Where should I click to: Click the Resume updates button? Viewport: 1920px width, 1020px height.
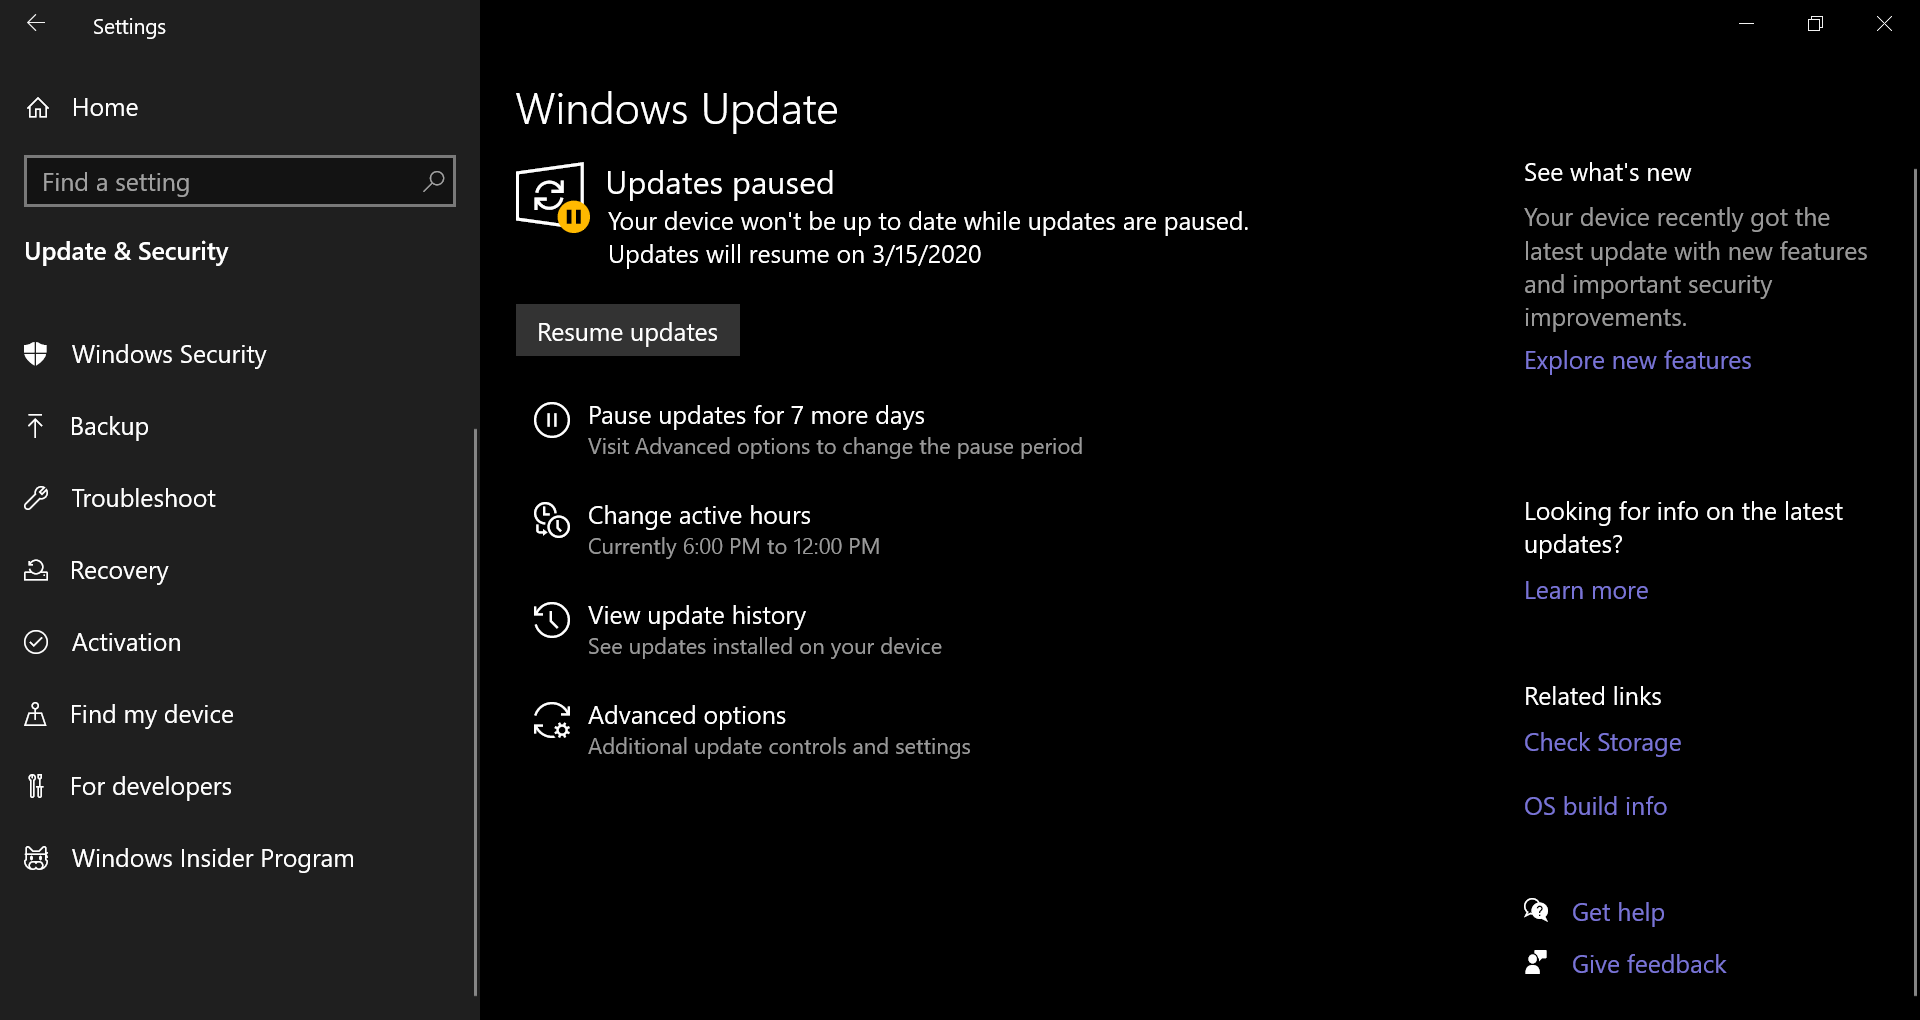628,330
